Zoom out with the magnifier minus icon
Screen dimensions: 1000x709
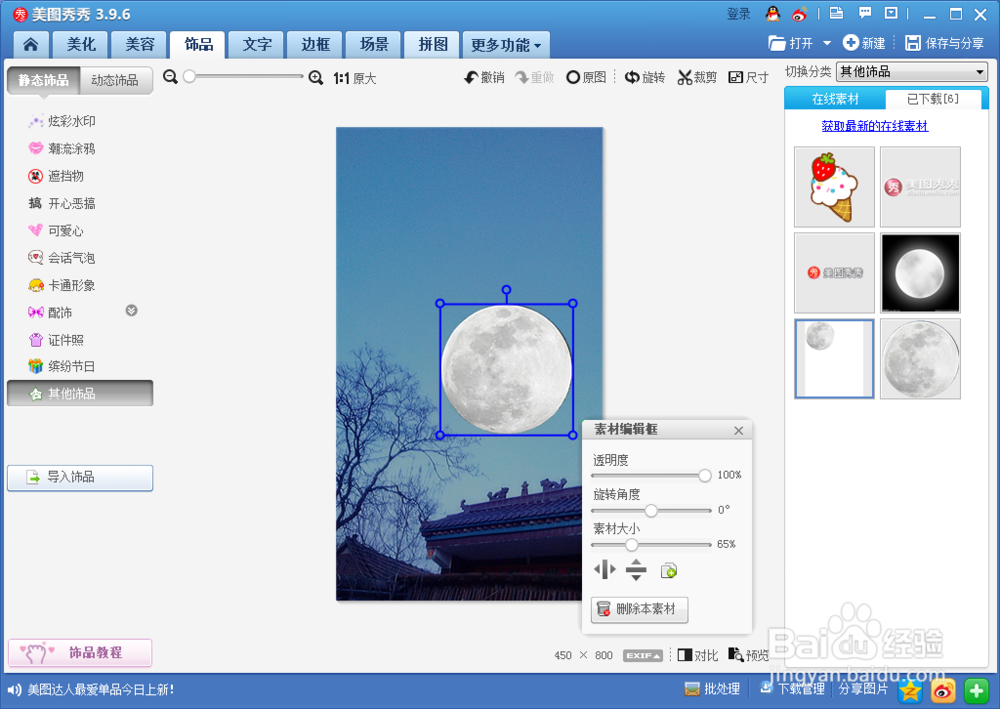pos(170,77)
